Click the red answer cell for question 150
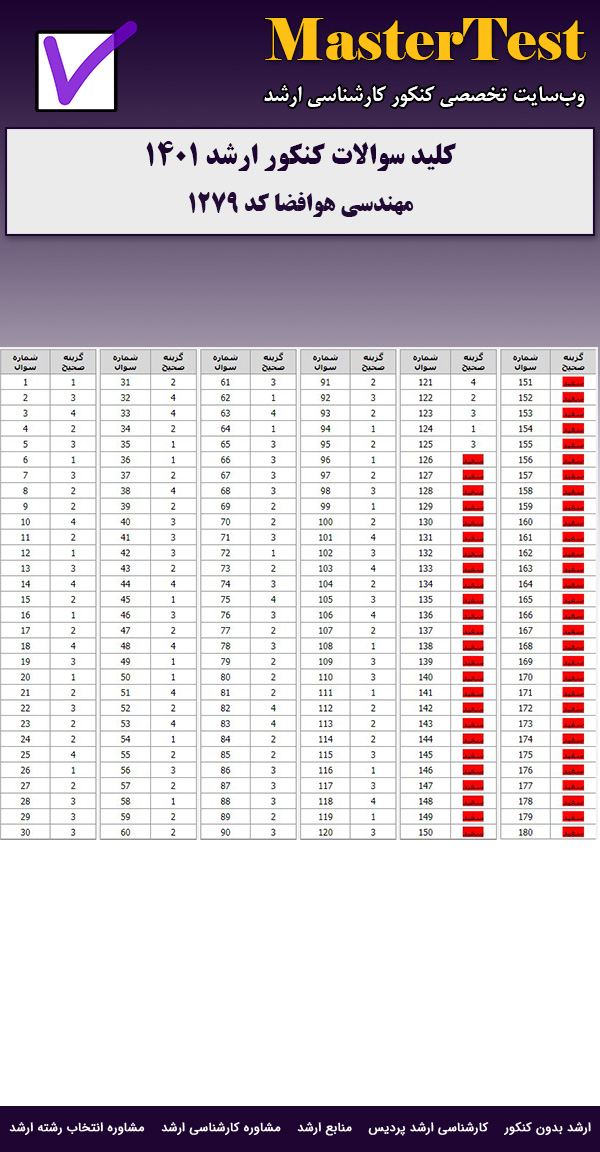This screenshot has width=600, height=1152. [473, 832]
